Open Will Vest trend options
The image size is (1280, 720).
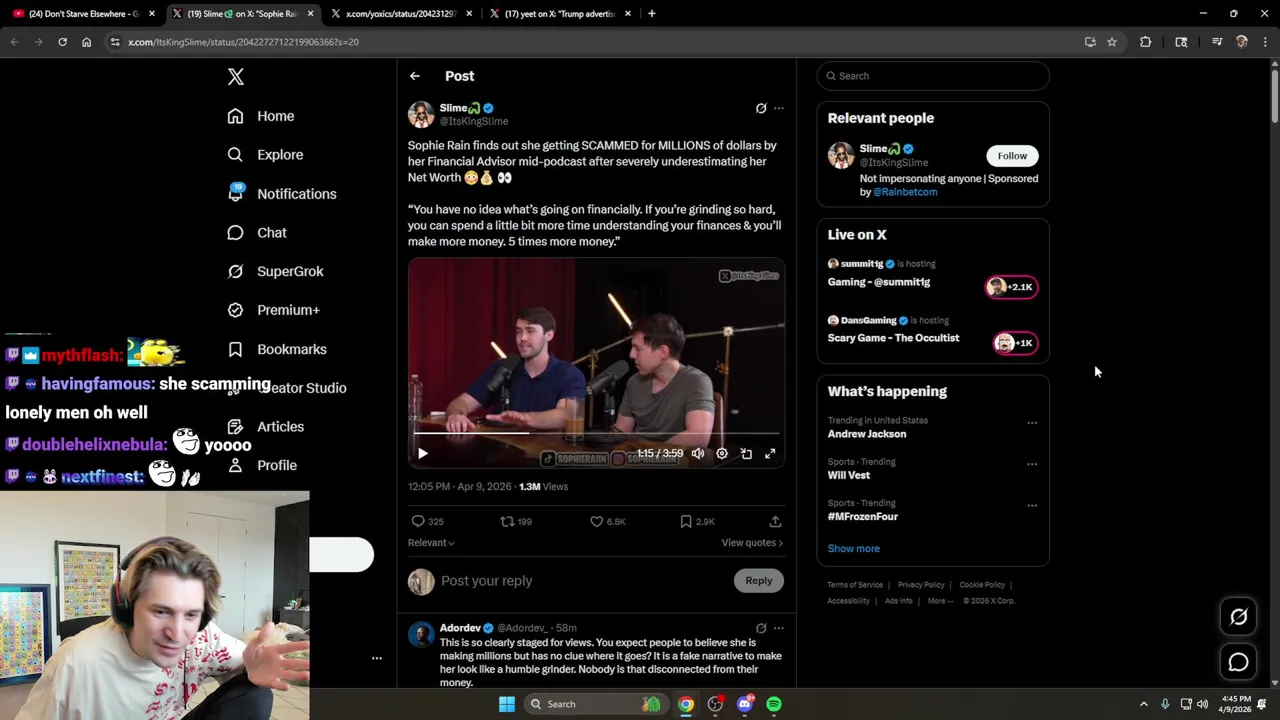(x=1032, y=465)
